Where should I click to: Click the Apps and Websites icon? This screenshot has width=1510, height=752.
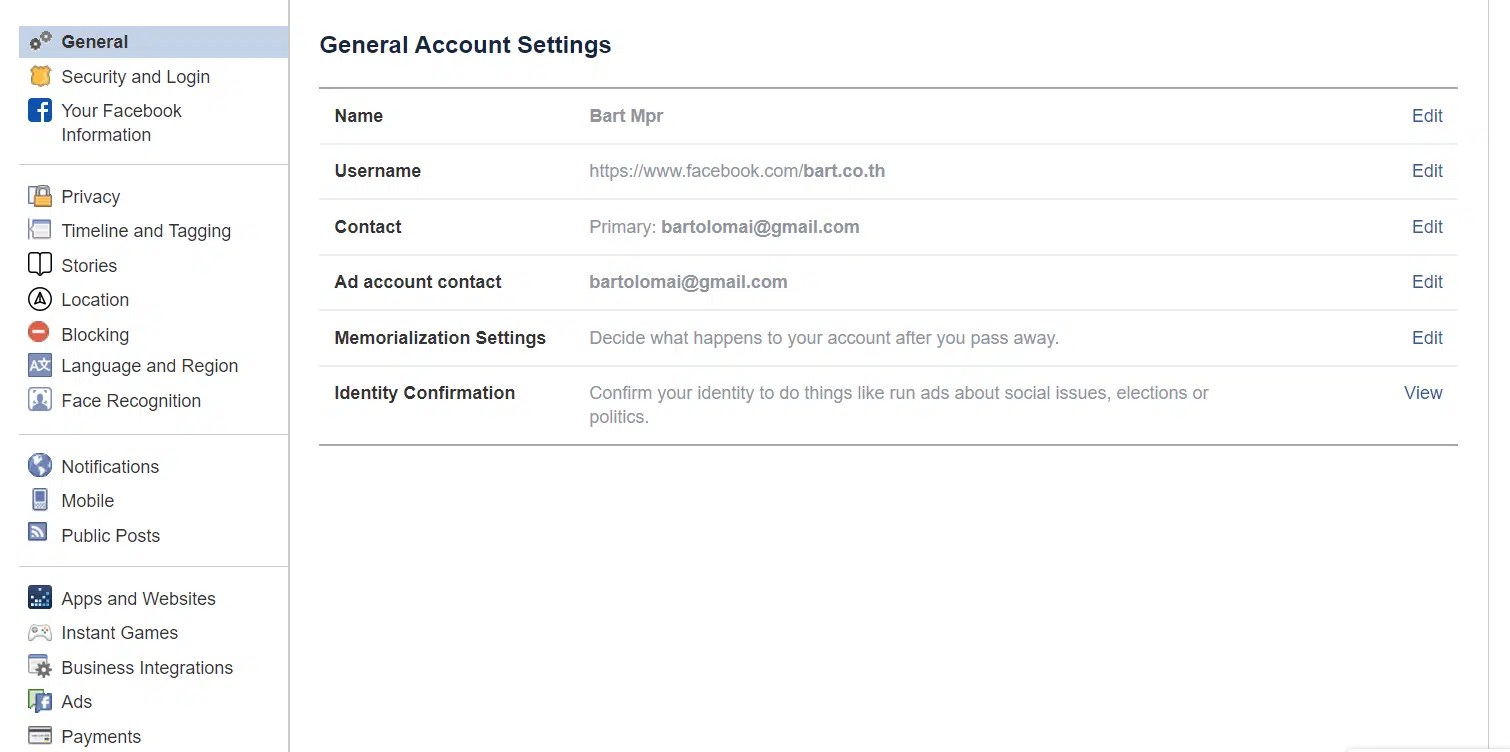40,598
